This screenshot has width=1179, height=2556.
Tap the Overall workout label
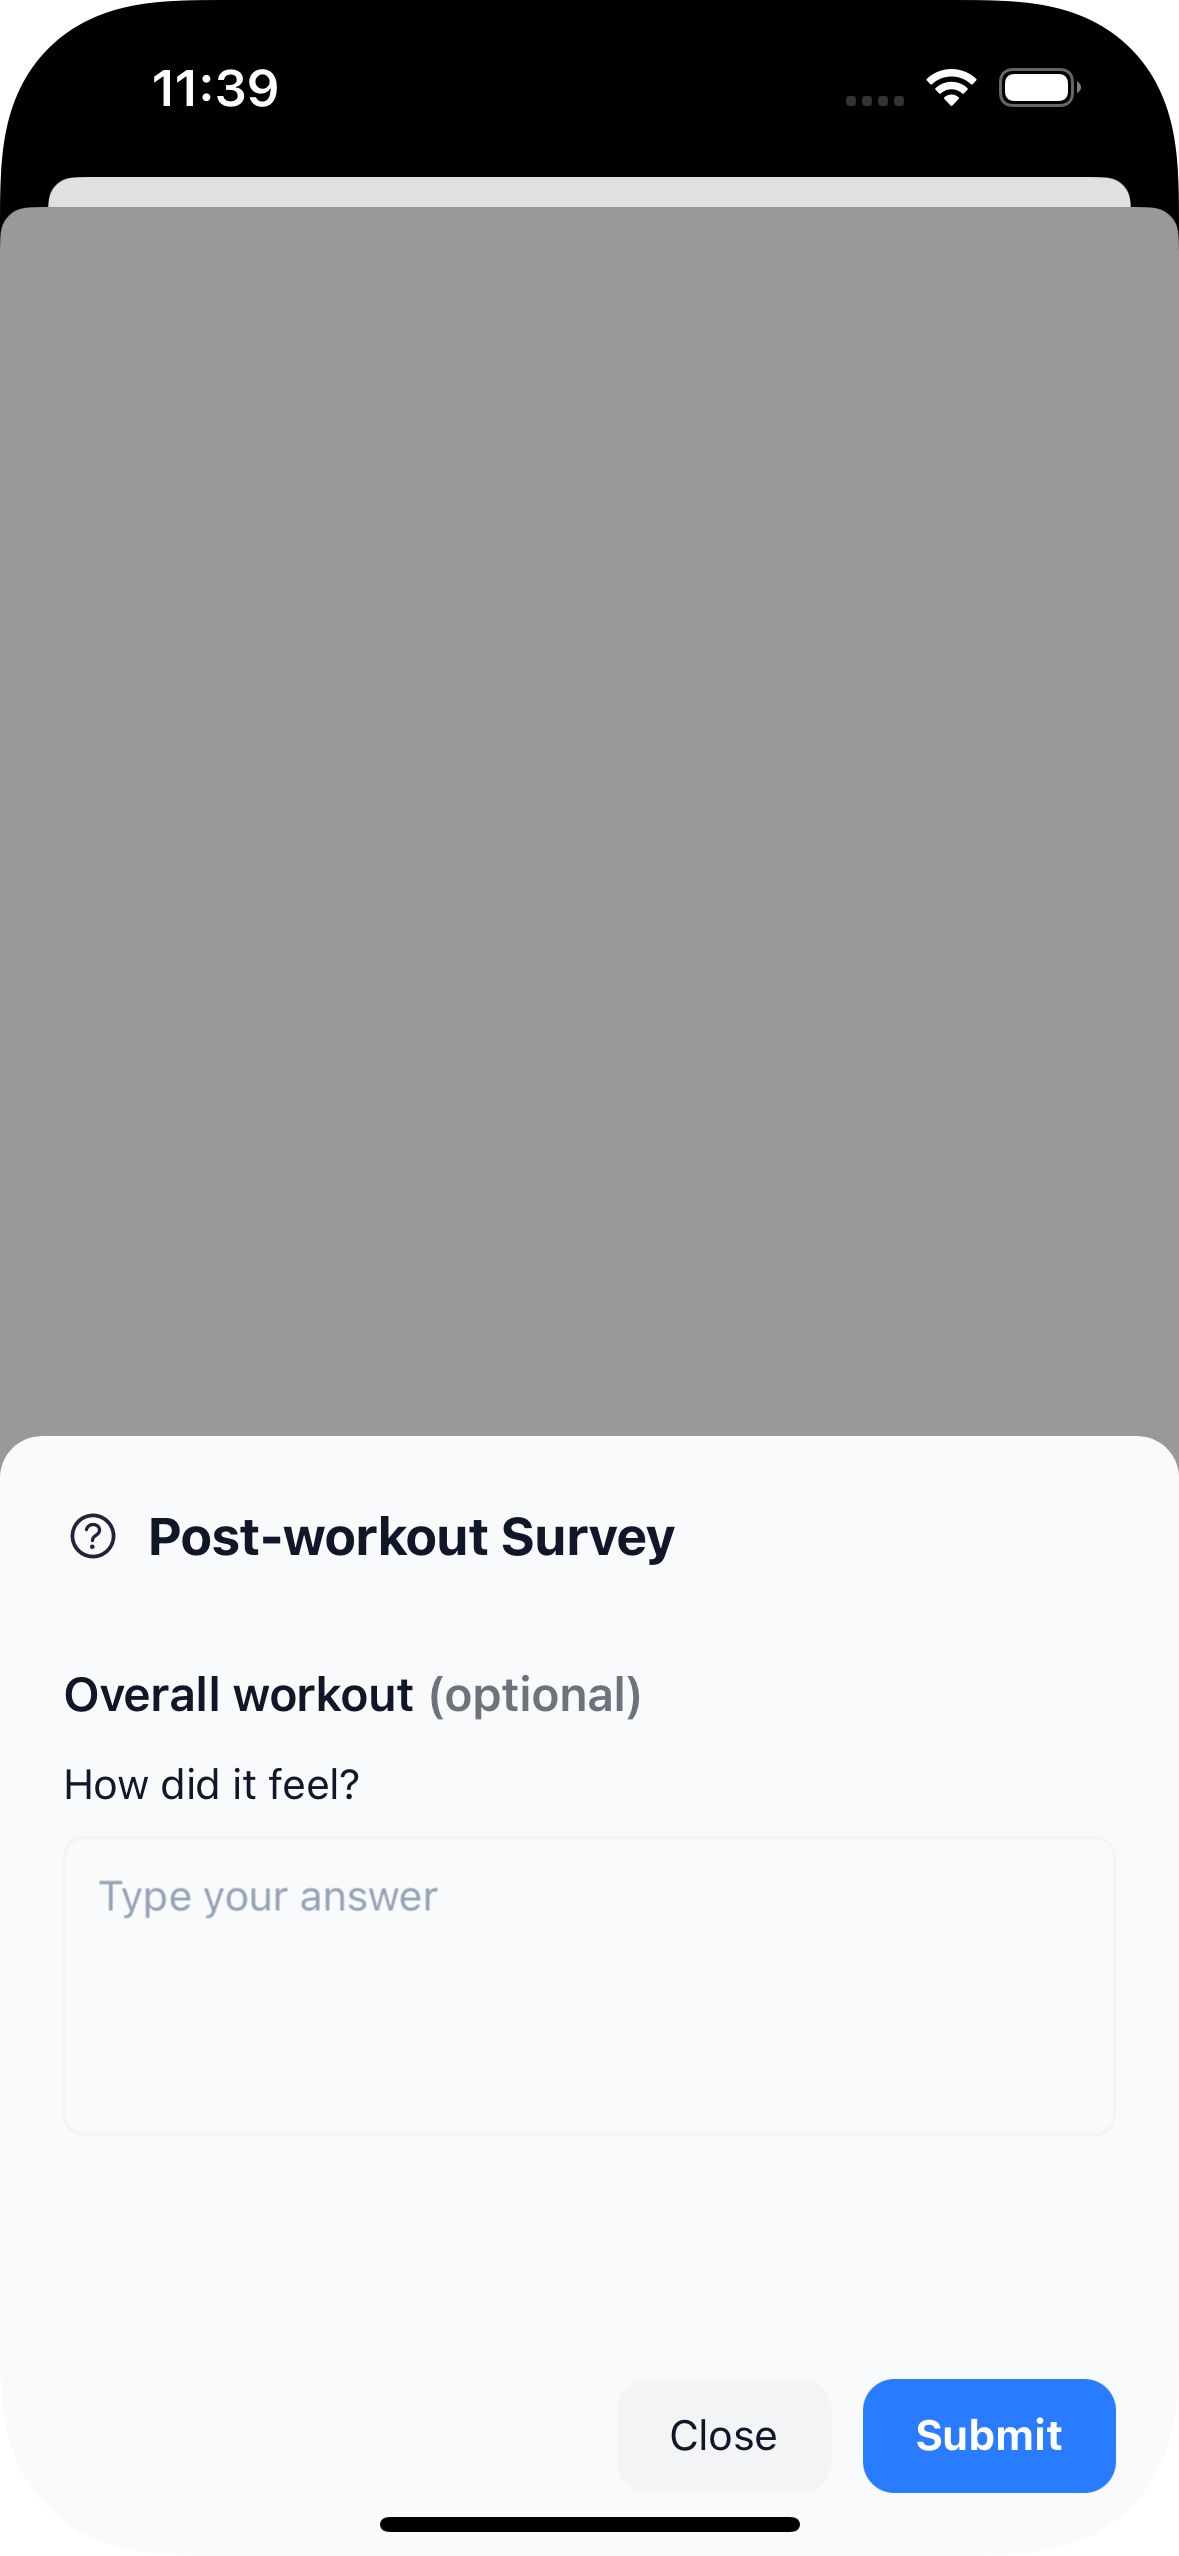(x=238, y=1694)
